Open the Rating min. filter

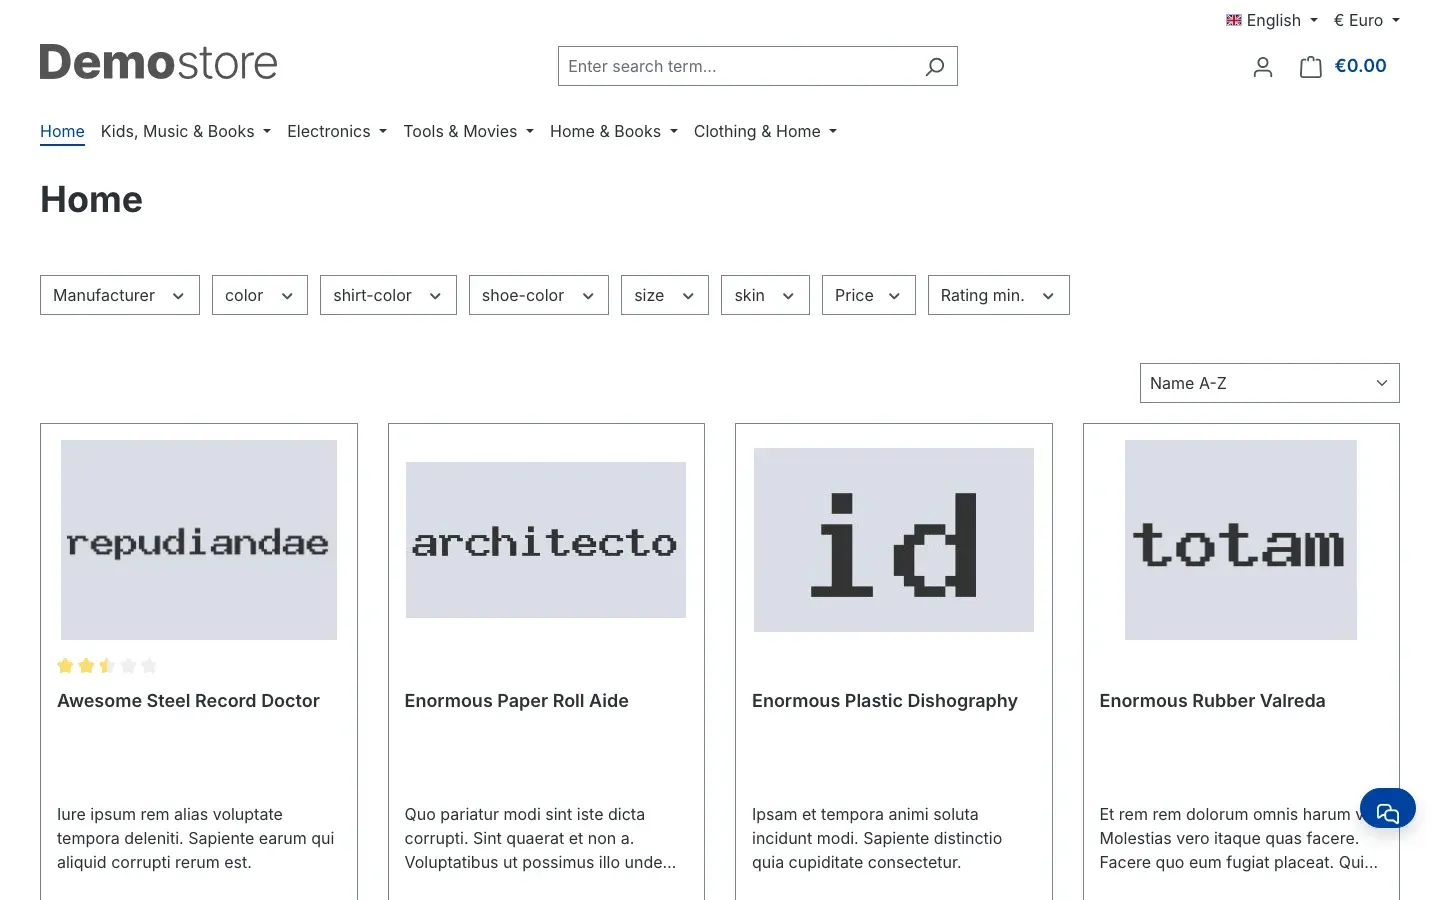[x=999, y=295]
